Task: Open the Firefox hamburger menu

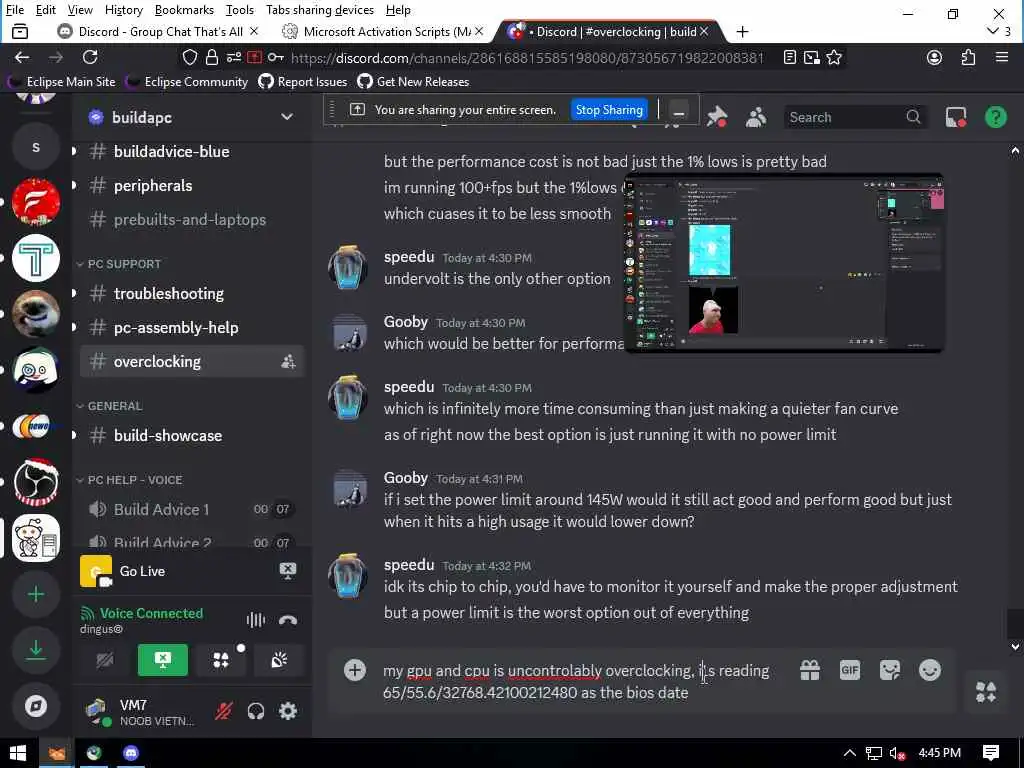Action: click(1002, 57)
